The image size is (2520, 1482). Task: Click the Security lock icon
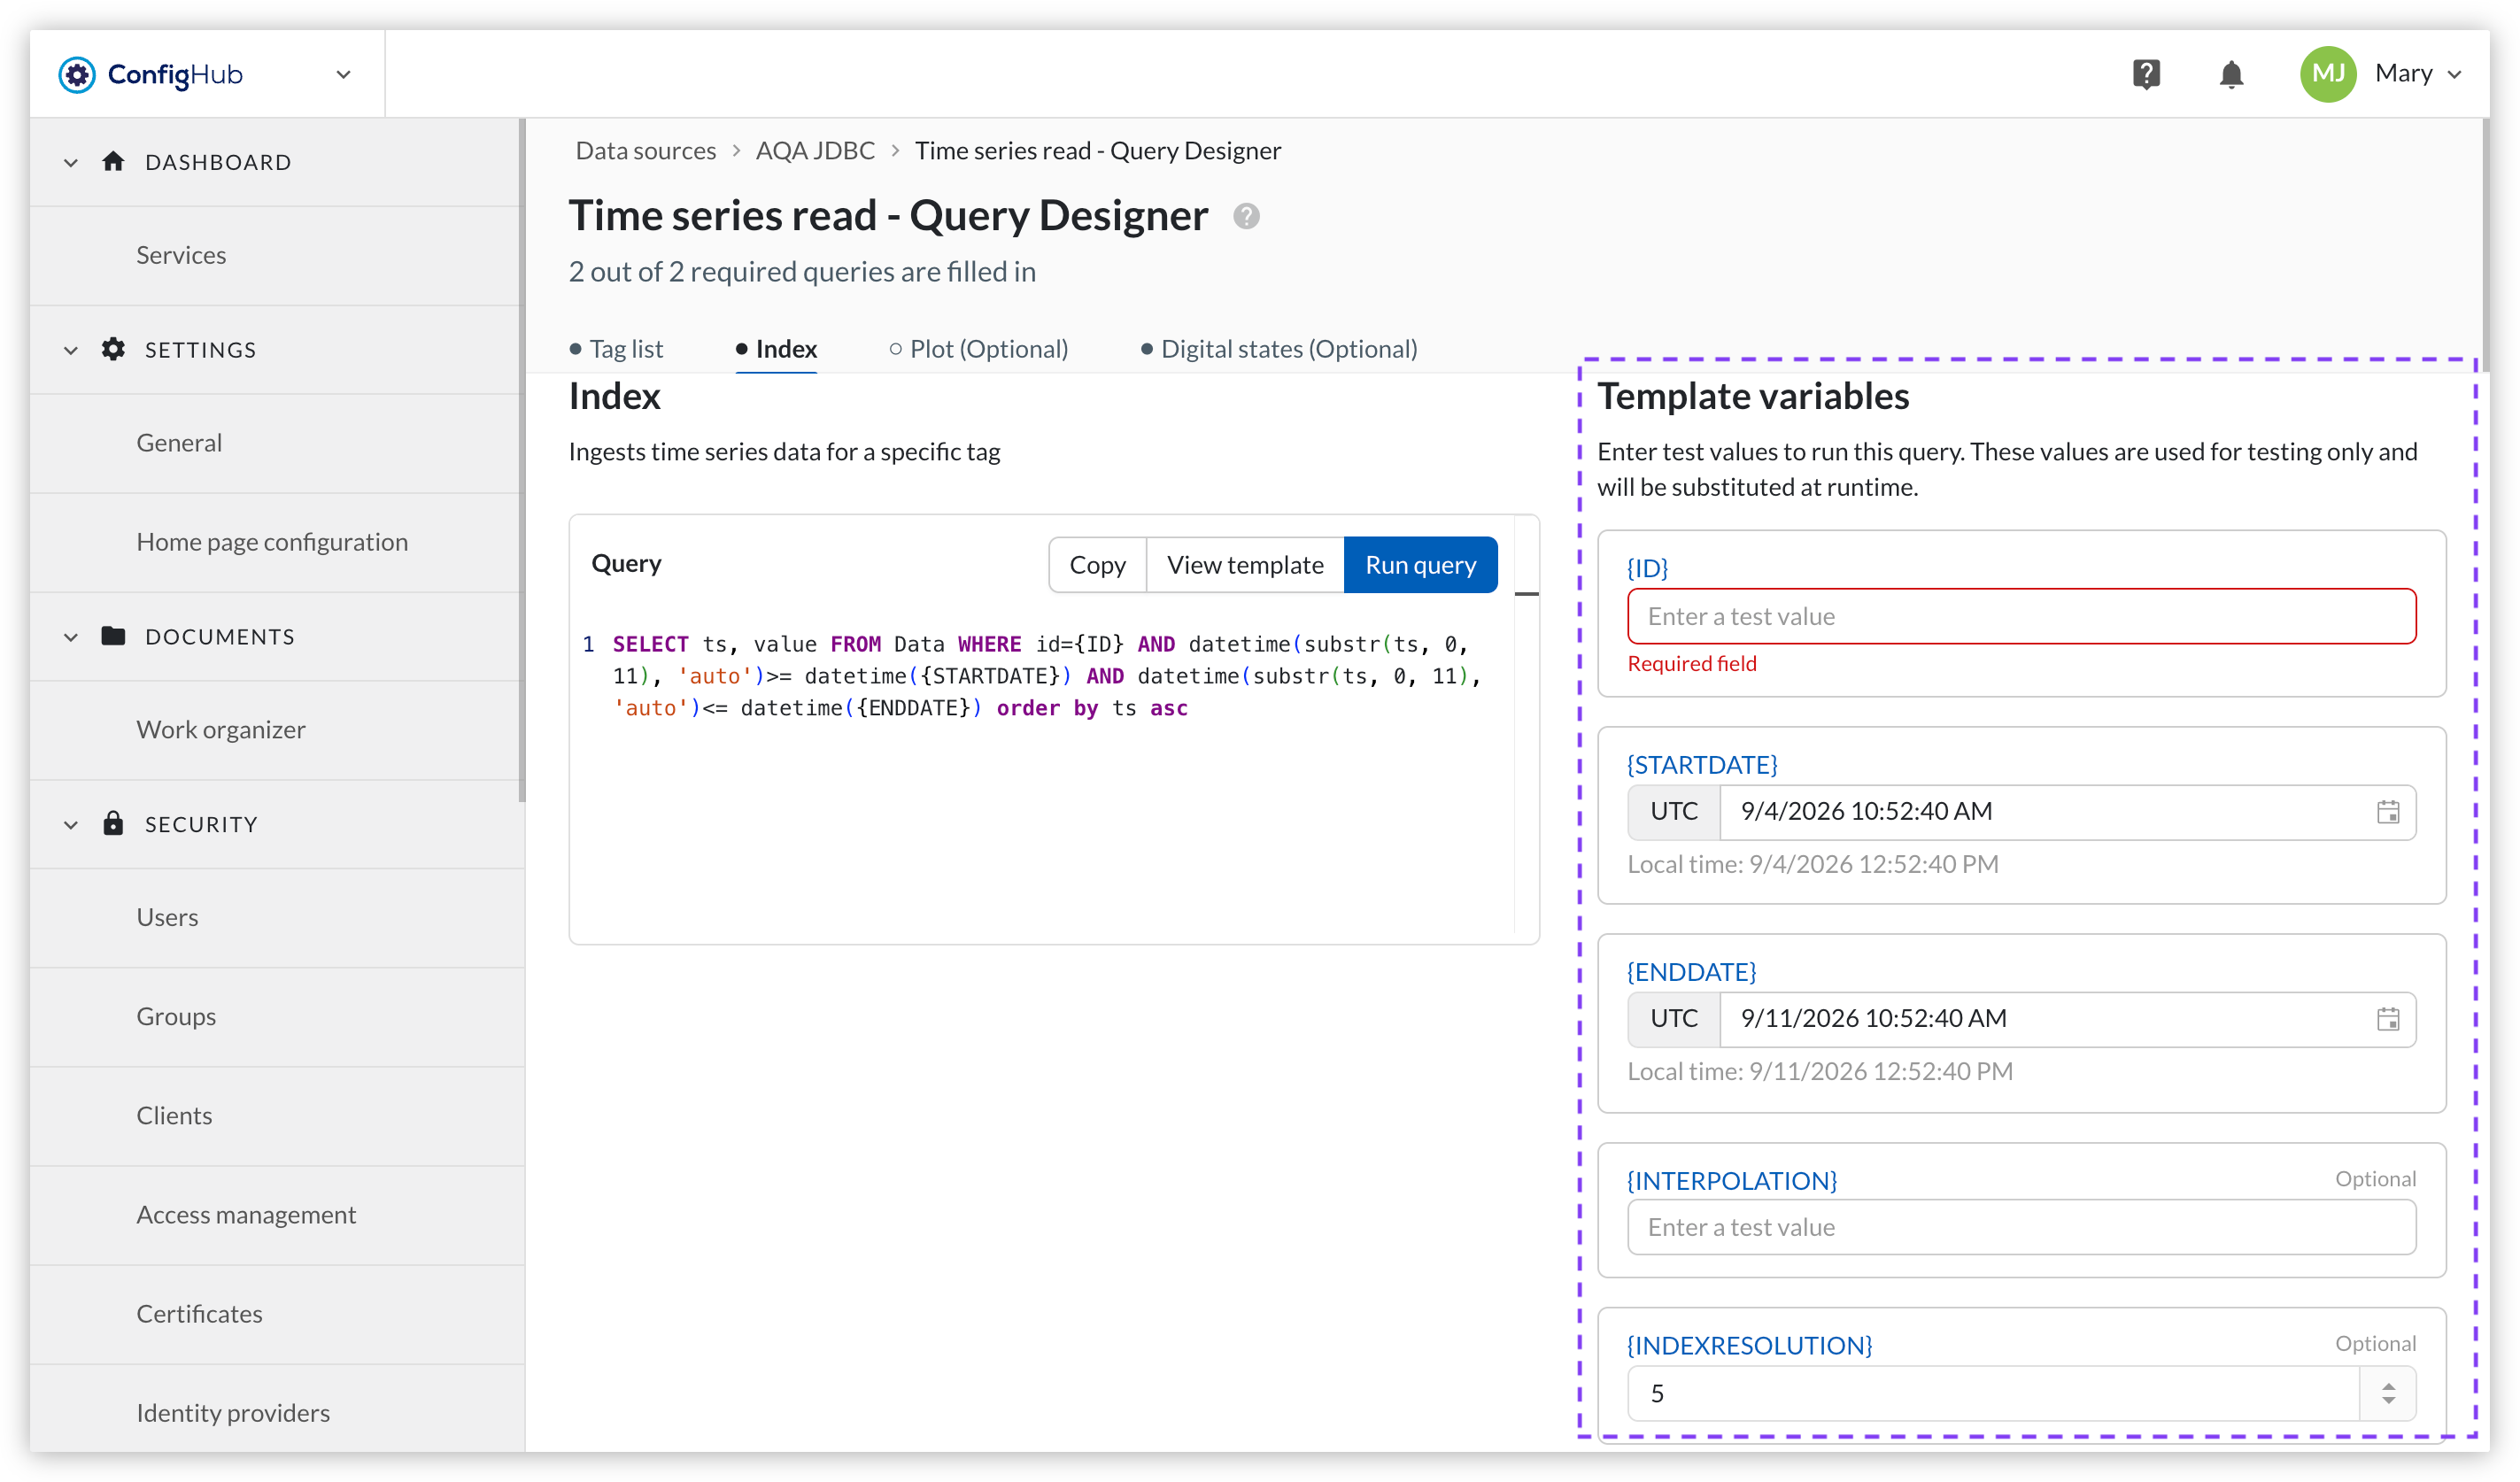113,823
